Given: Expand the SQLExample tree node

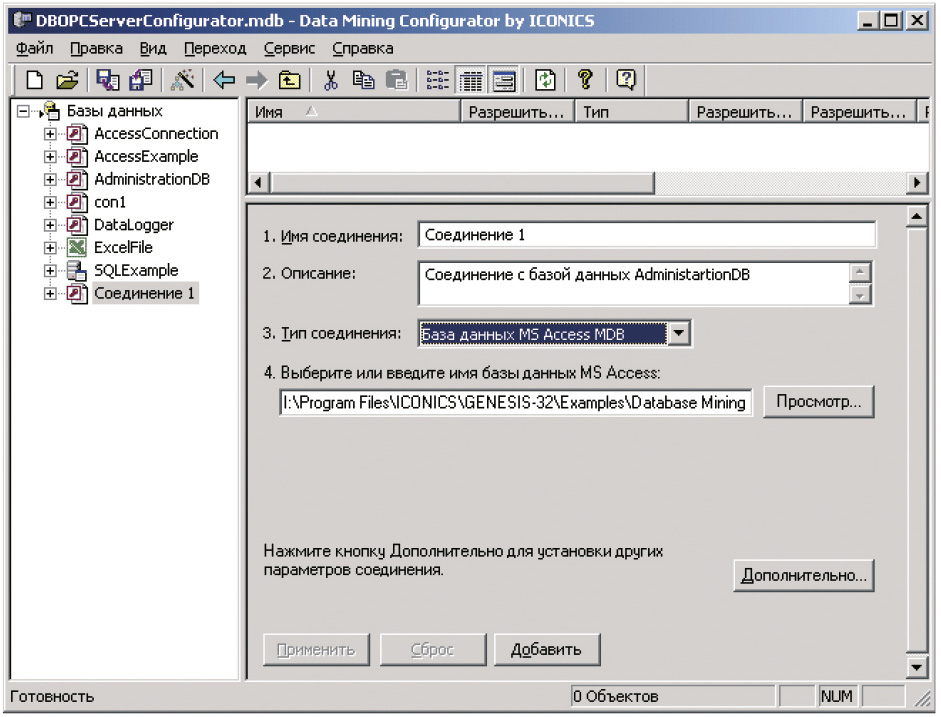Looking at the screenshot, I should 50,271.
